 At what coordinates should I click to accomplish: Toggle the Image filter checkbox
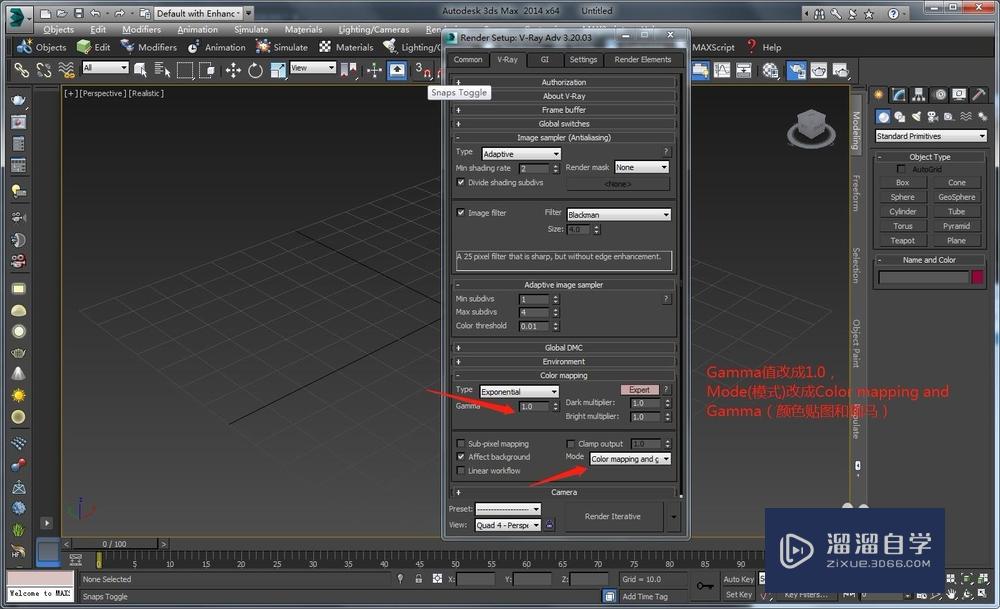click(460, 212)
